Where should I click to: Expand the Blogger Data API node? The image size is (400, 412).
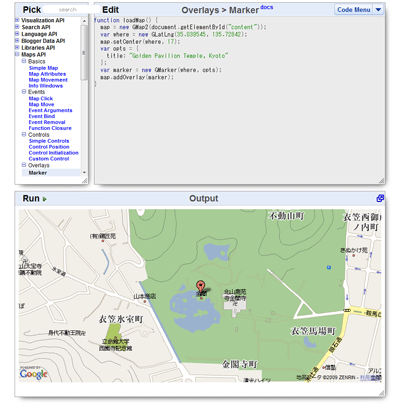coord(17,40)
